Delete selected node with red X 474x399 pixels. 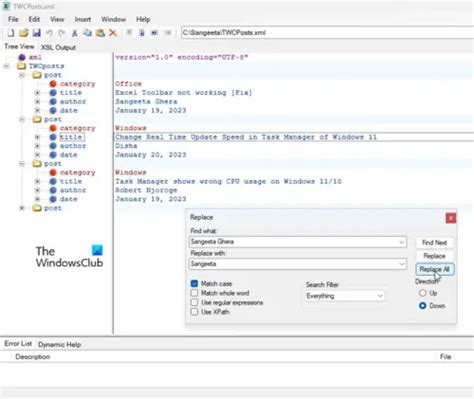click(113, 33)
